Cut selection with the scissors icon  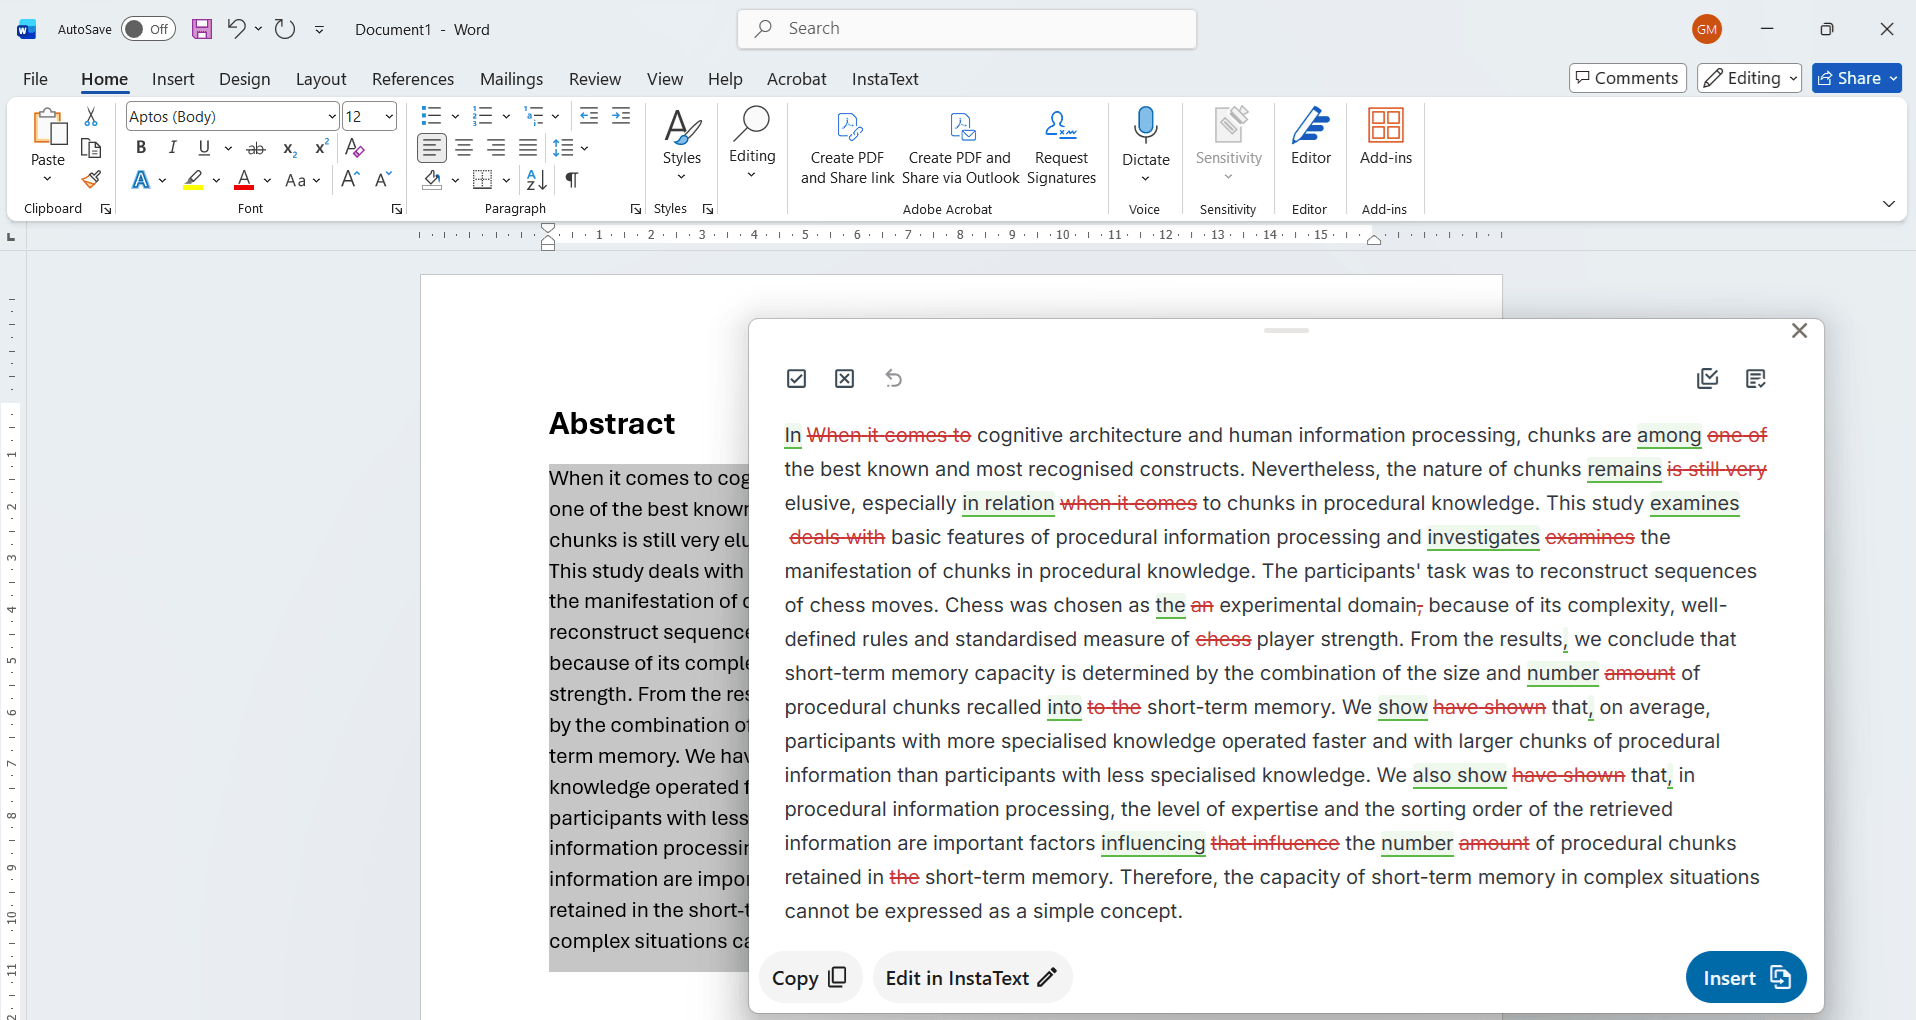tap(91, 117)
